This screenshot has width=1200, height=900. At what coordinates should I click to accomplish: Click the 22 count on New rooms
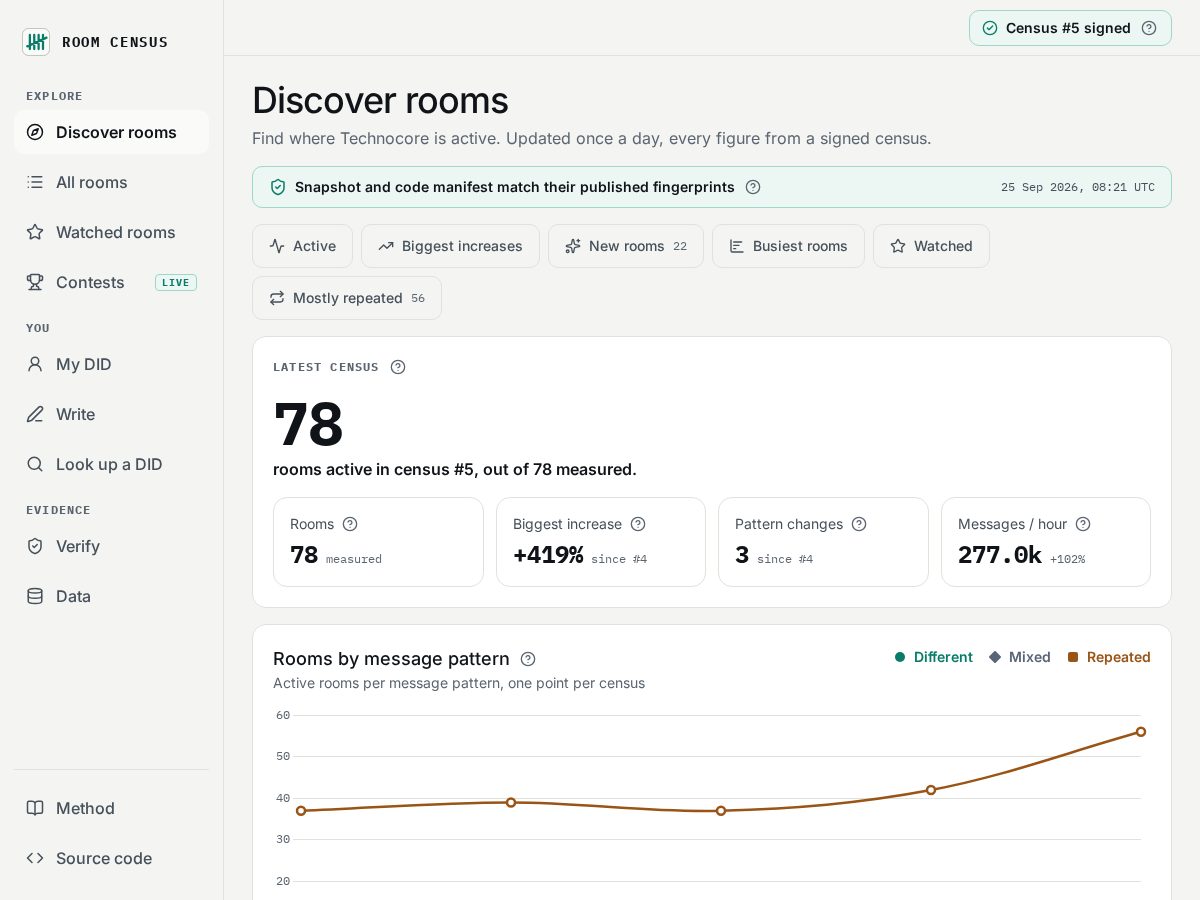680,246
